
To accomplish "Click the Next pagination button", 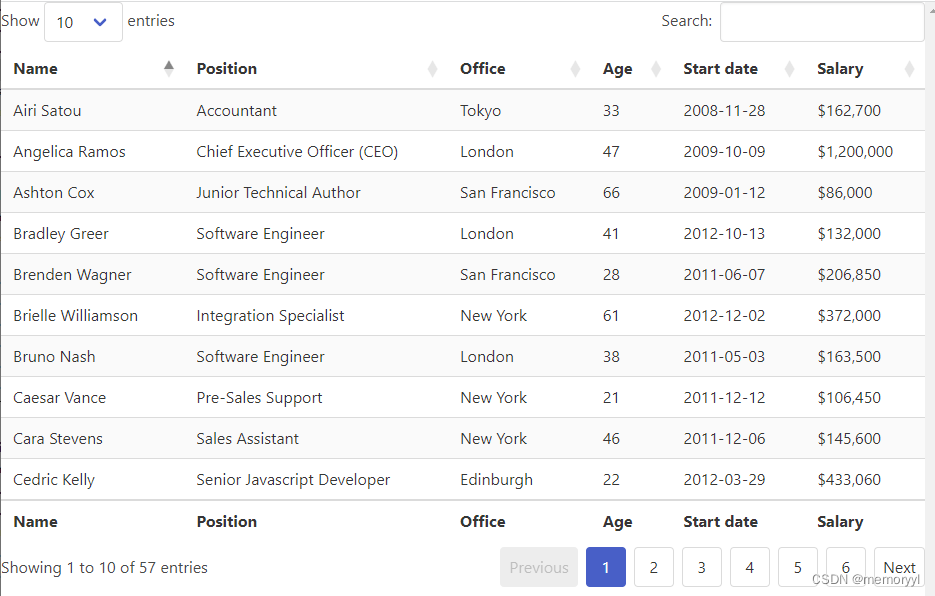I will tap(899, 567).
